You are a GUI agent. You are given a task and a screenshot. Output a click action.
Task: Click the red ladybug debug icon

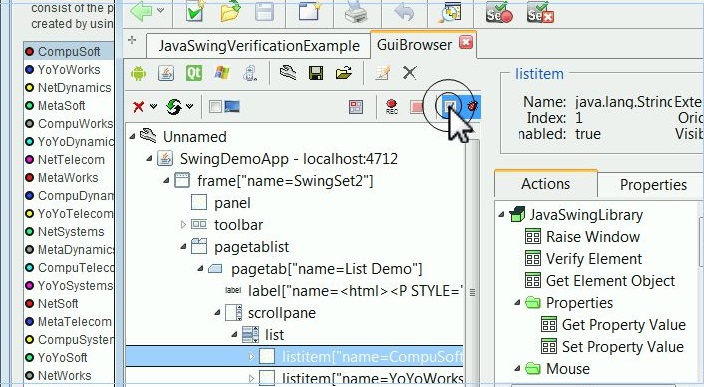[472, 106]
